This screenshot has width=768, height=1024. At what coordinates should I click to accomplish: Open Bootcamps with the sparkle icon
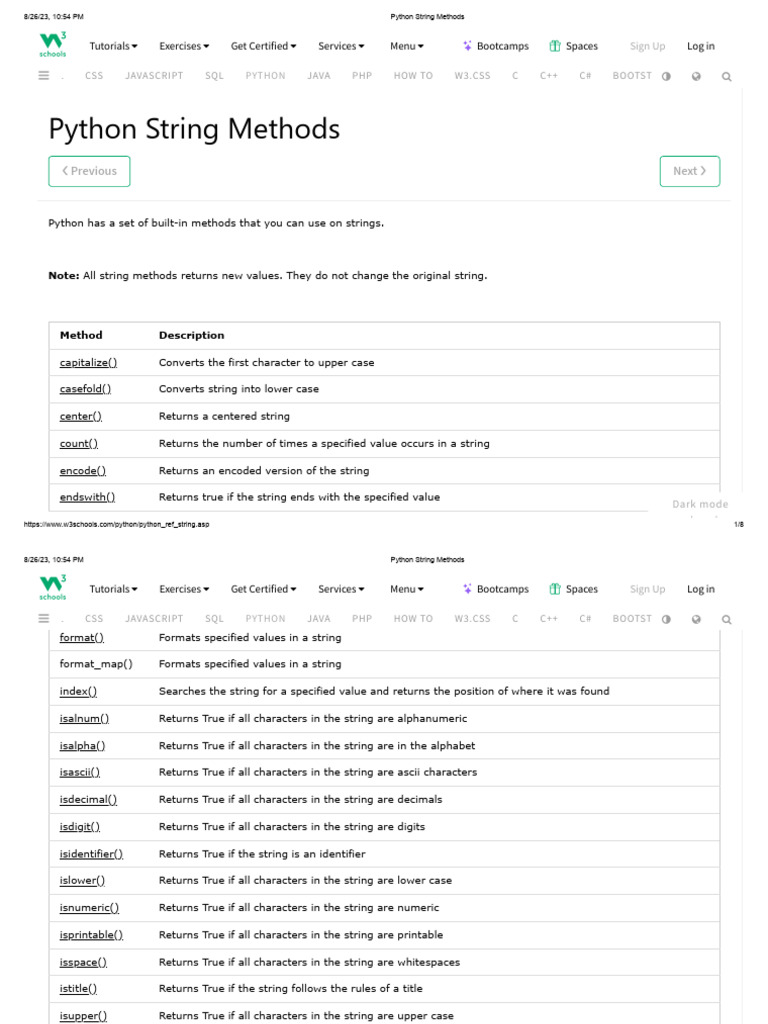pyautogui.click(x=495, y=46)
